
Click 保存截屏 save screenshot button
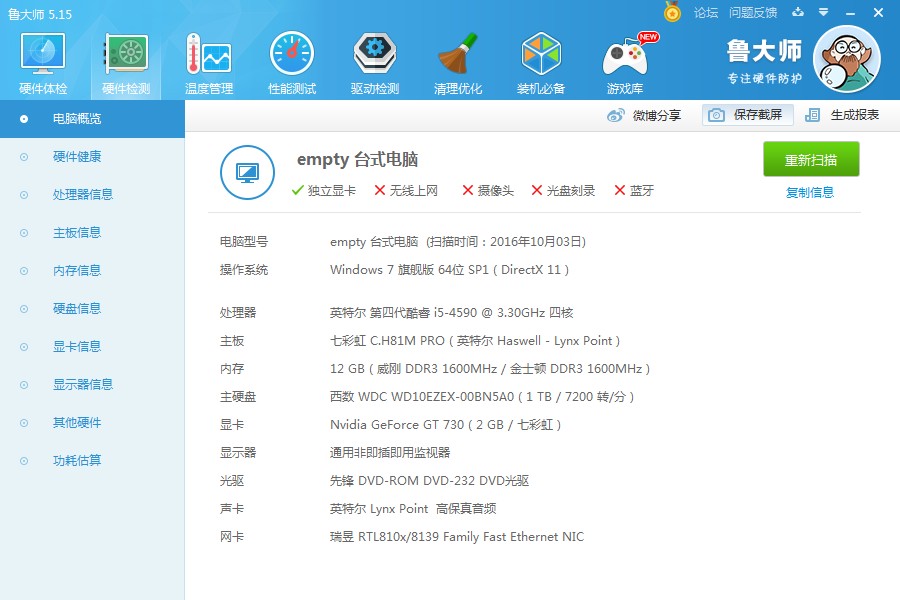click(748, 115)
